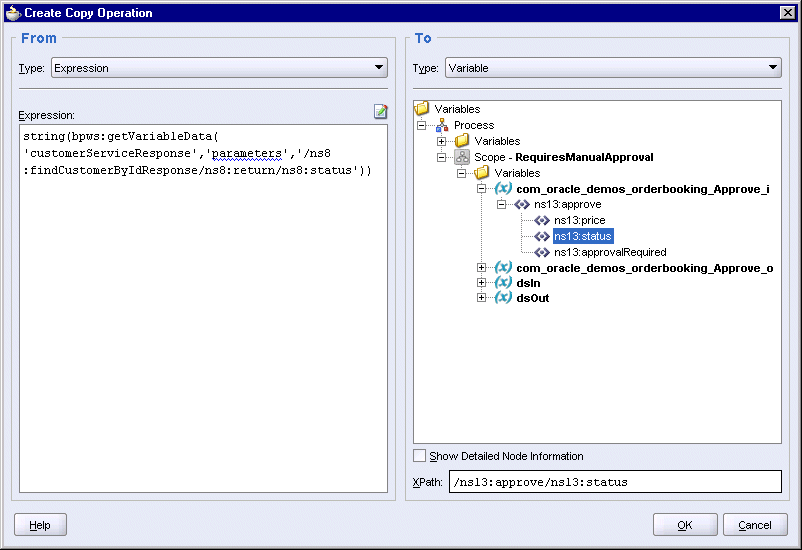Click the Scope RequiresManualApproval icon
The height and width of the screenshot is (550, 802).
click(x=462, y=157)
